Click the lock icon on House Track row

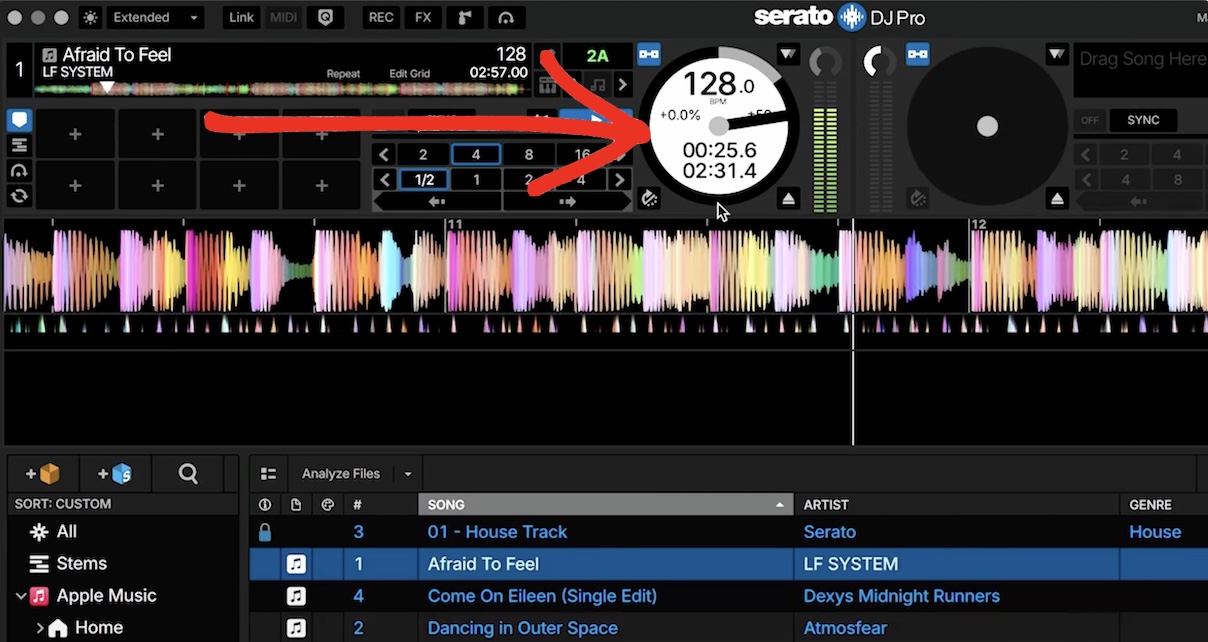(265, 532)
